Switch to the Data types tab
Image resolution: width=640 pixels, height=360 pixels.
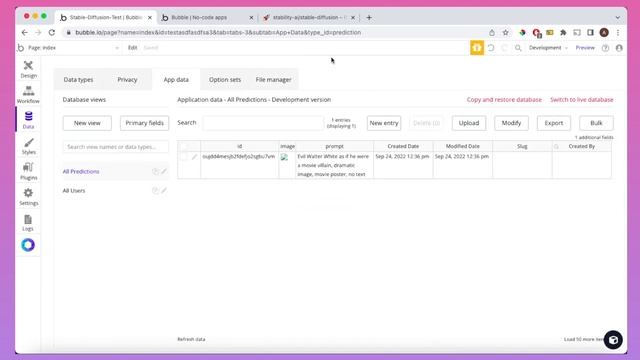coord(78,80)
